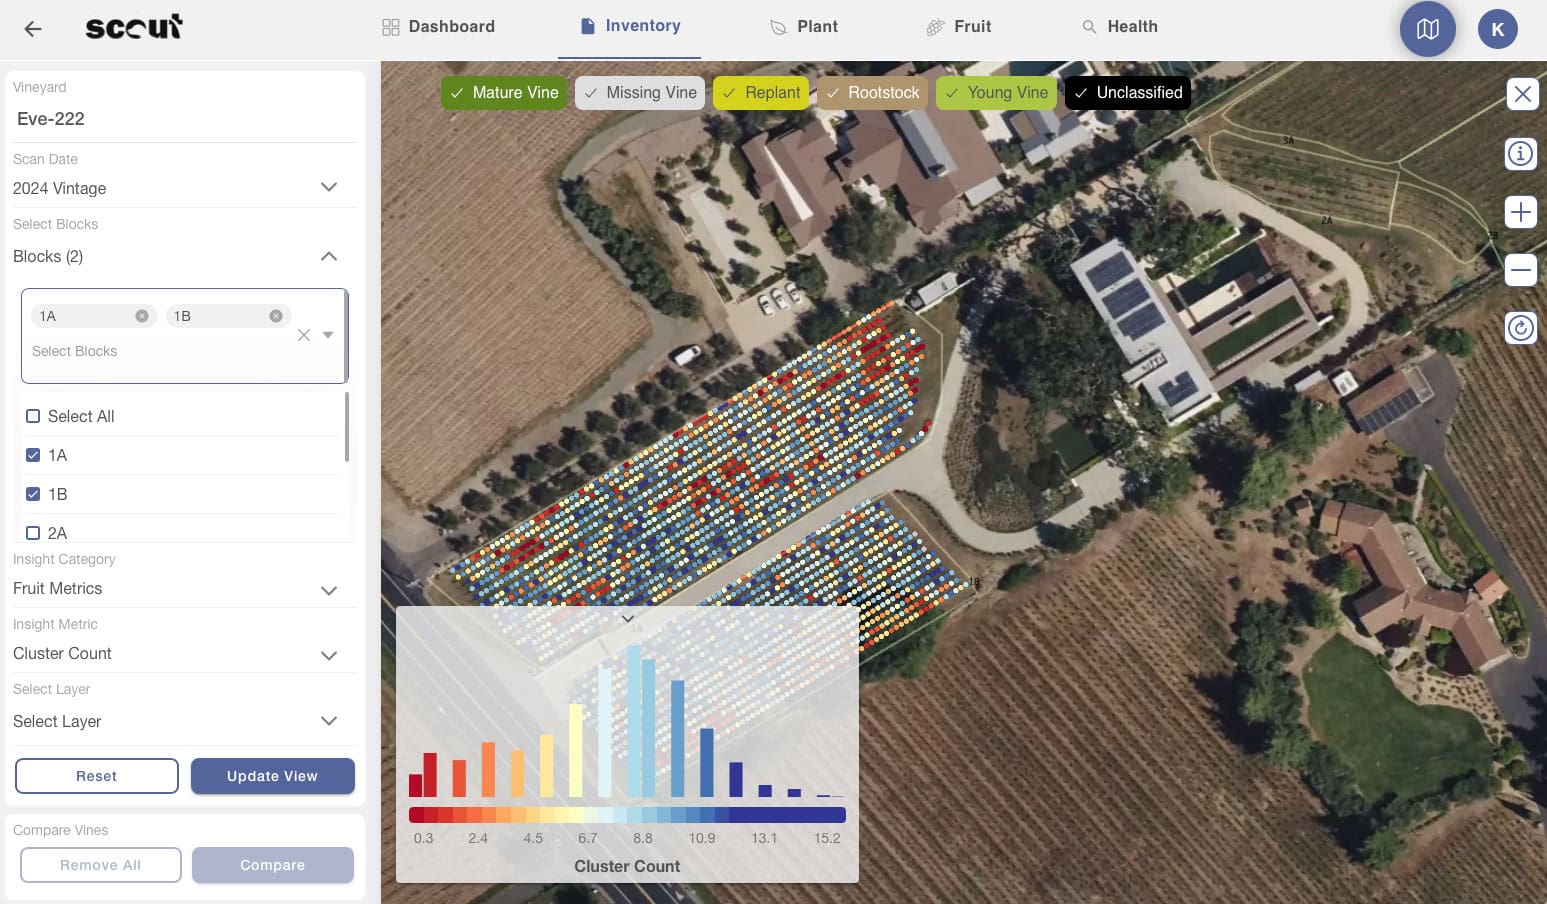Open the map view round button

click(x=1427, y=29)
